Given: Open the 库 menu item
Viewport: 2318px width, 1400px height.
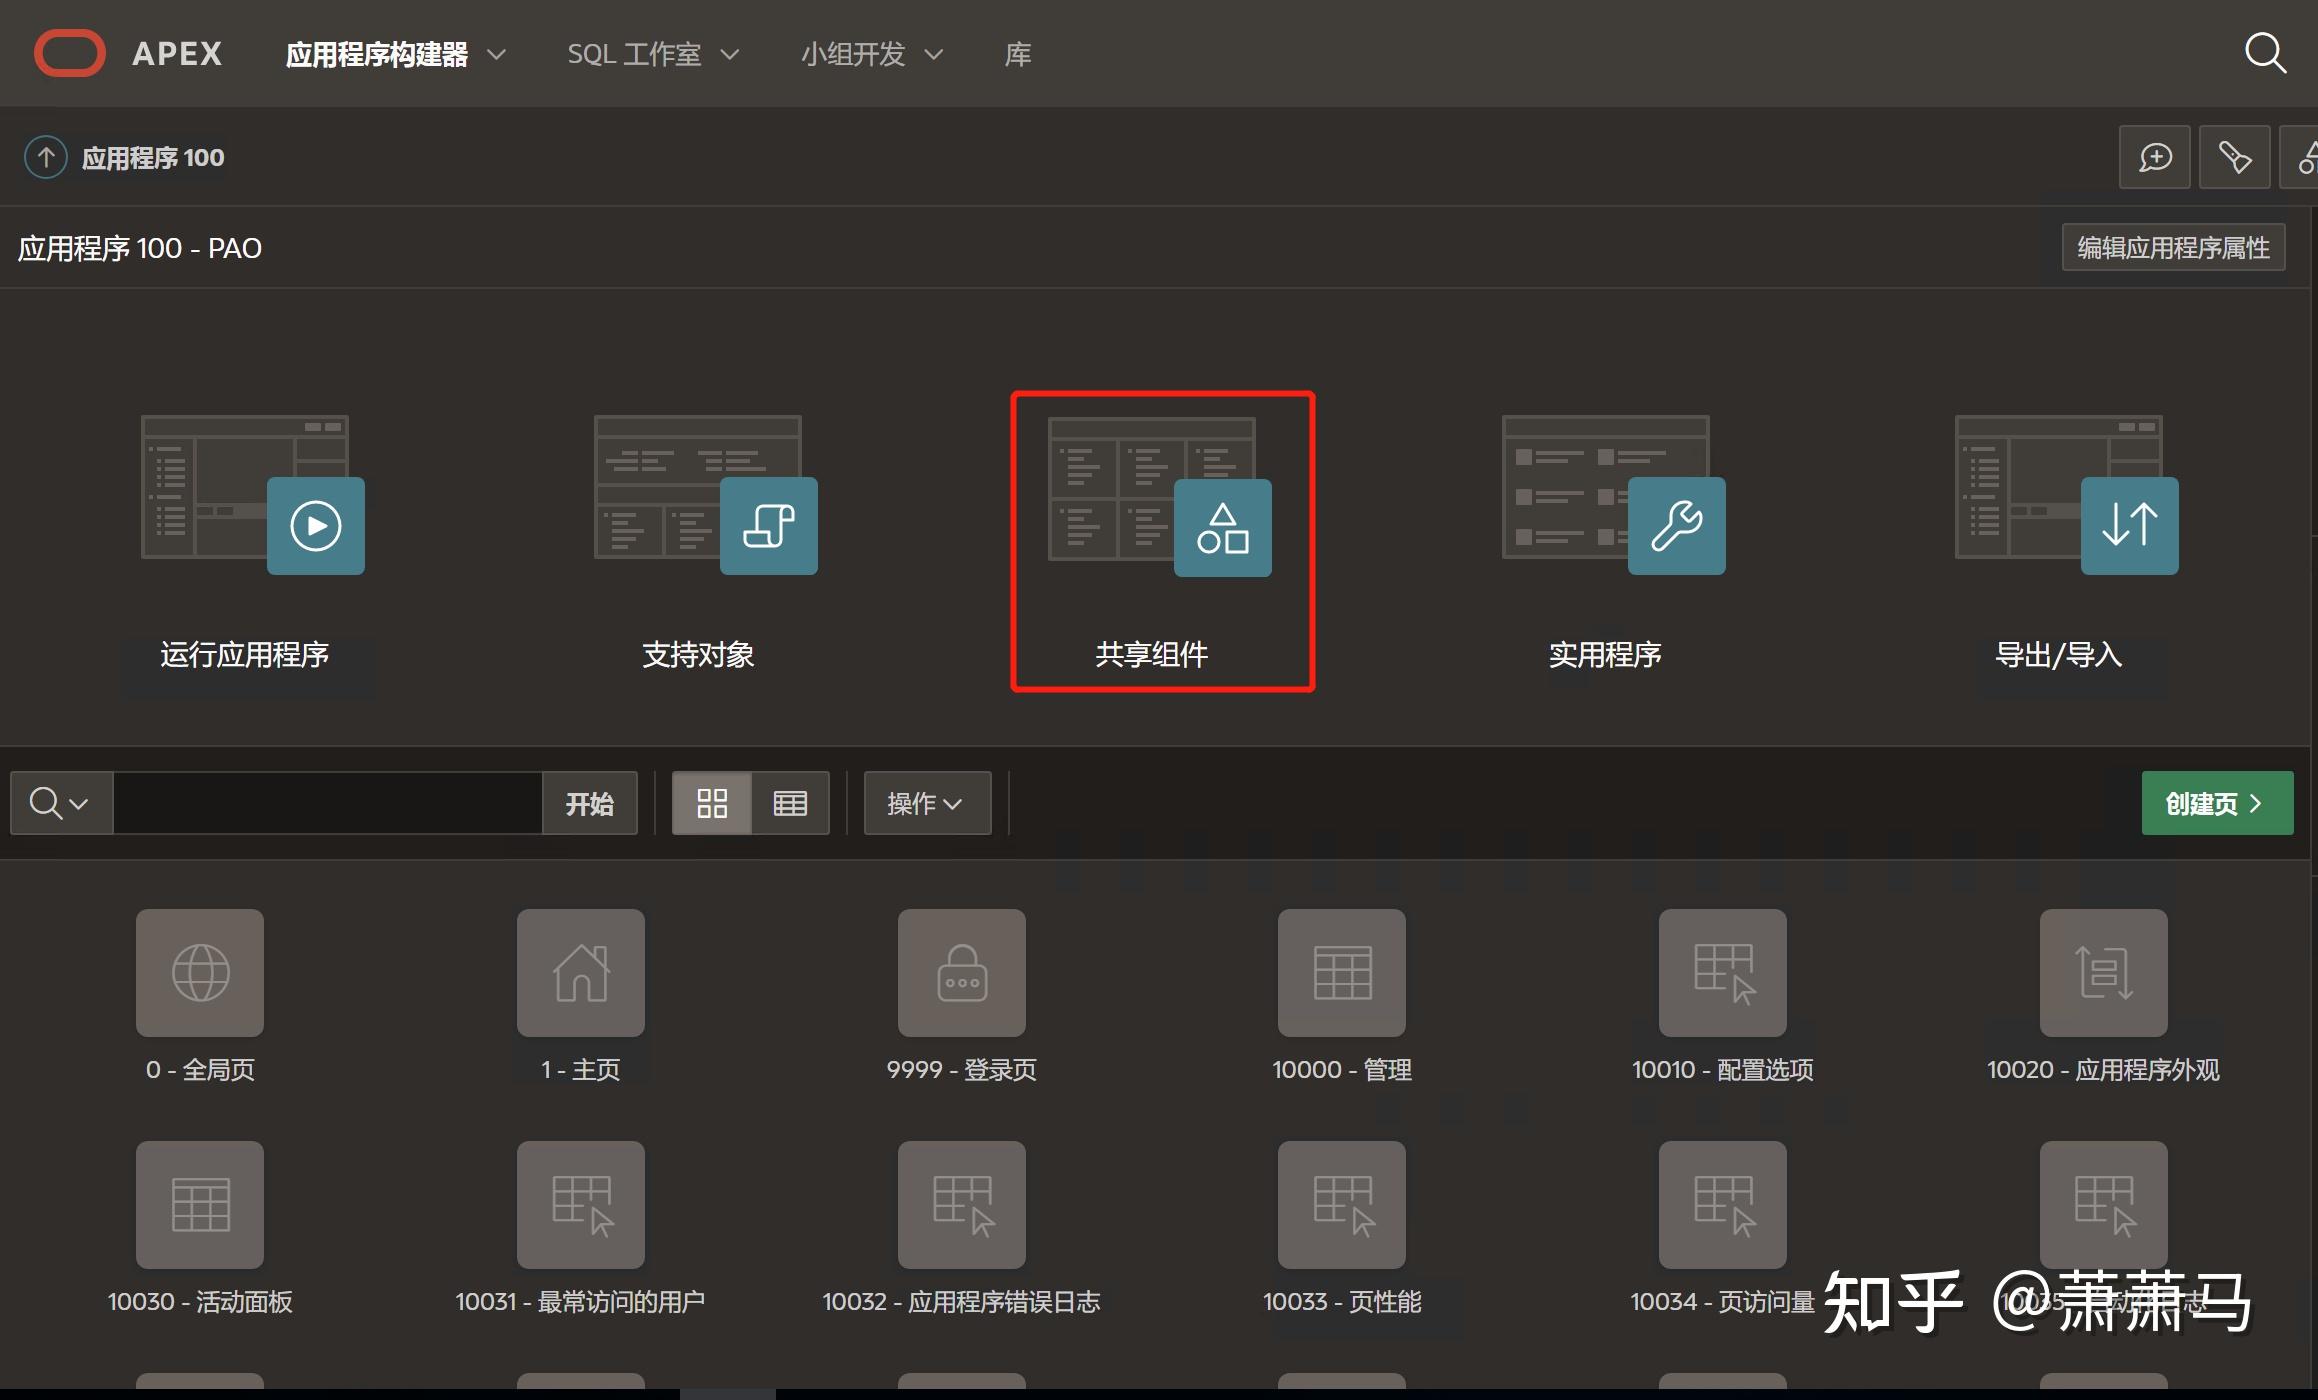Looking at the screenshot, I should [x=1016, y=54].
